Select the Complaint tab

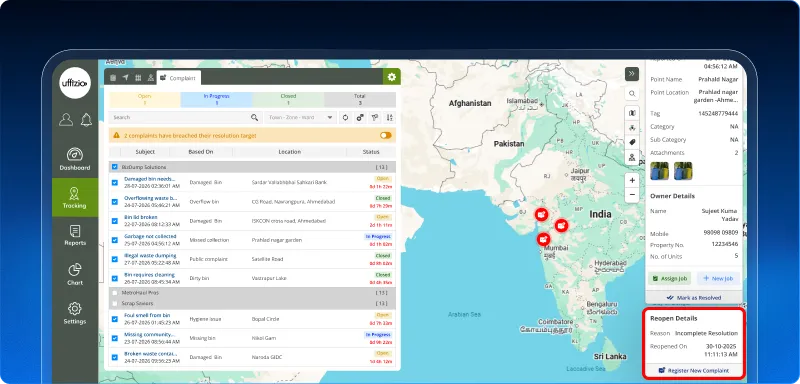pos(179,78)
